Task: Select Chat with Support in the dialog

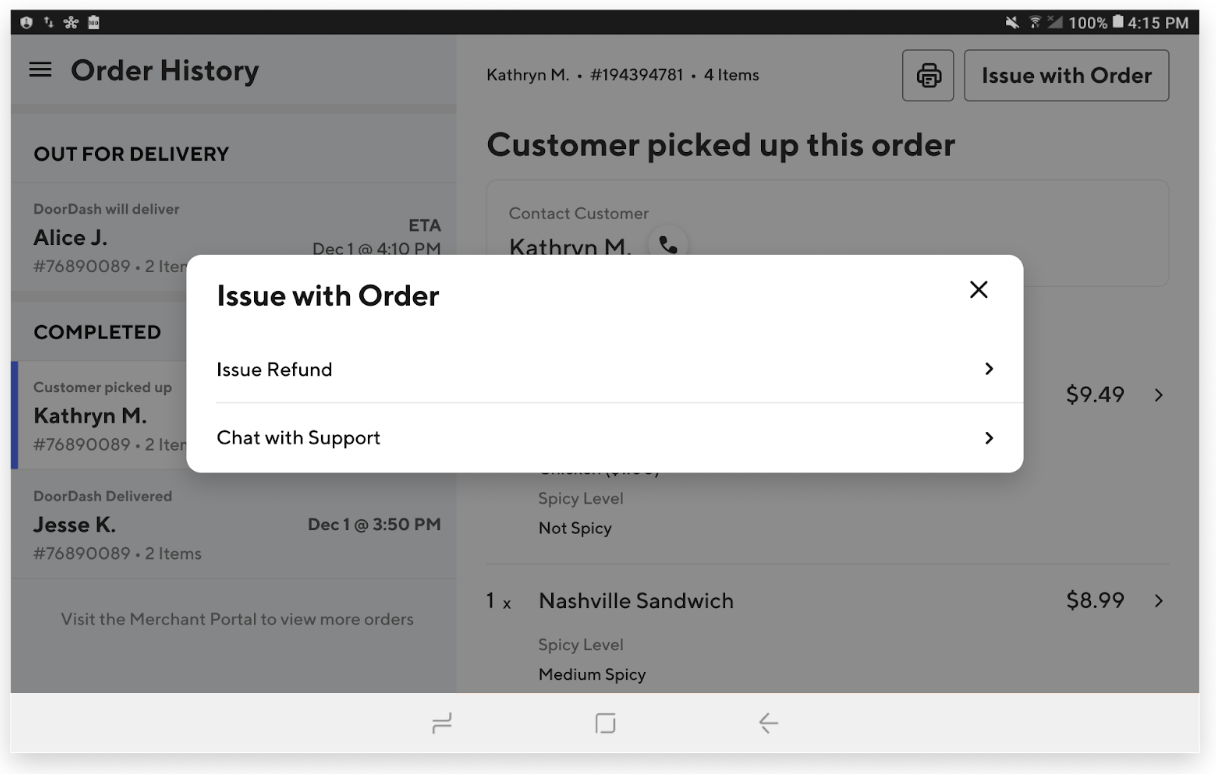Action: tap(299, 437)
